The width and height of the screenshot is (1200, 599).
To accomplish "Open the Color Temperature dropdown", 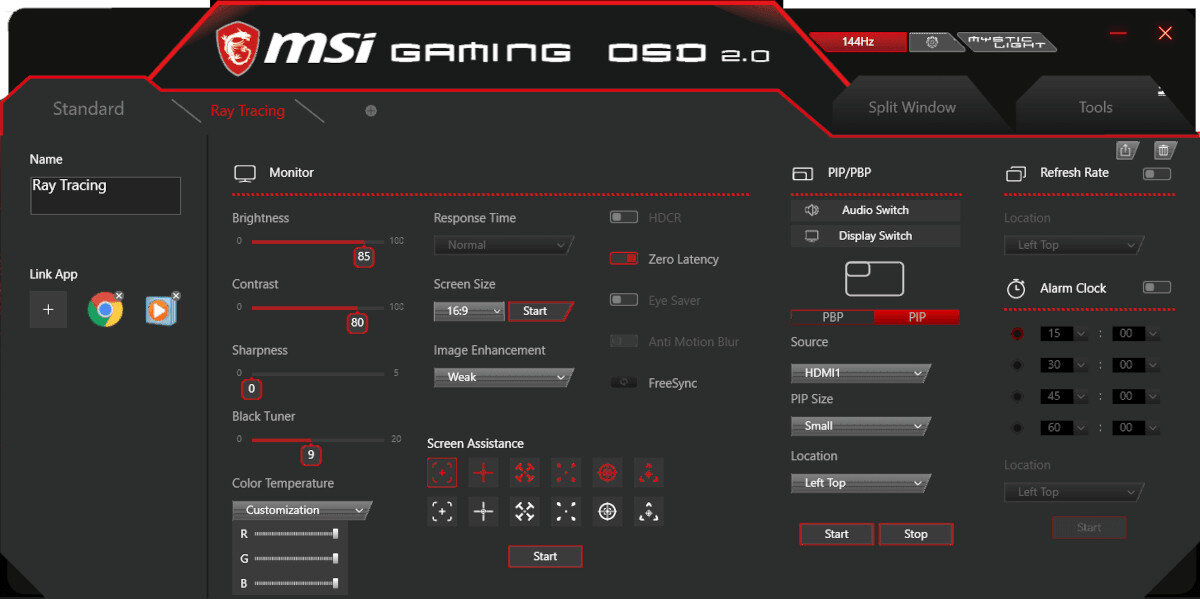I will click(302, 510).
